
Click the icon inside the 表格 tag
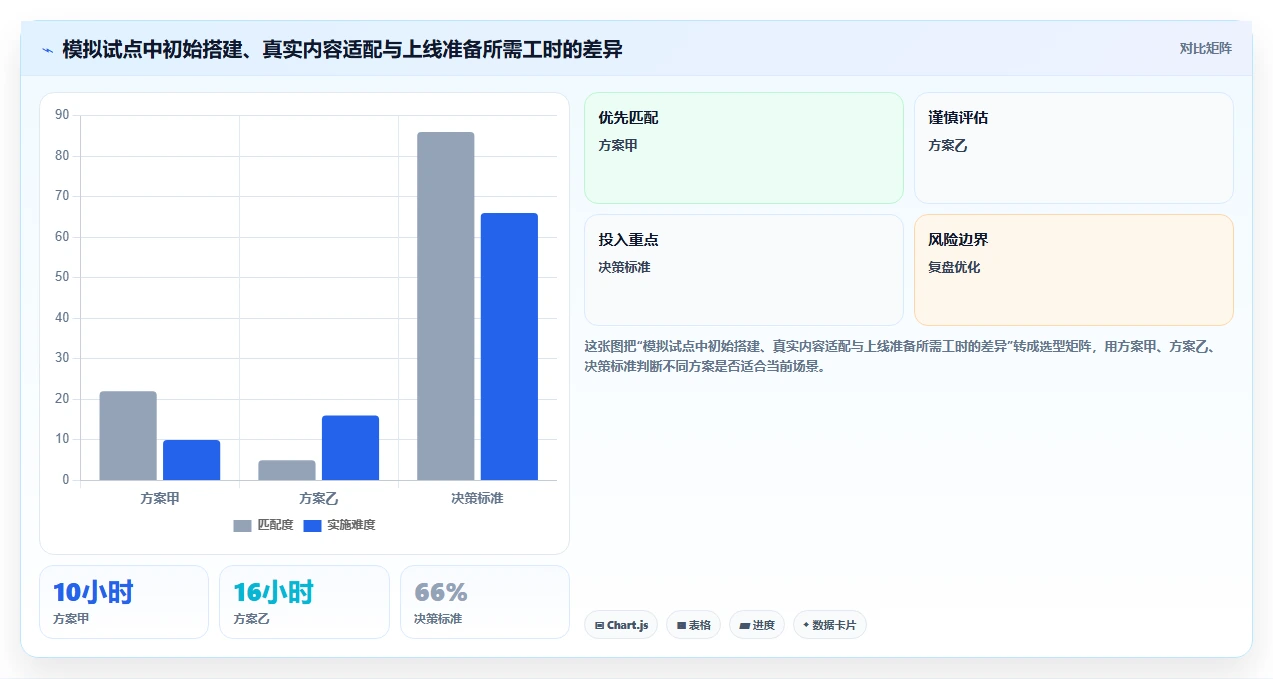pos(681,625)
